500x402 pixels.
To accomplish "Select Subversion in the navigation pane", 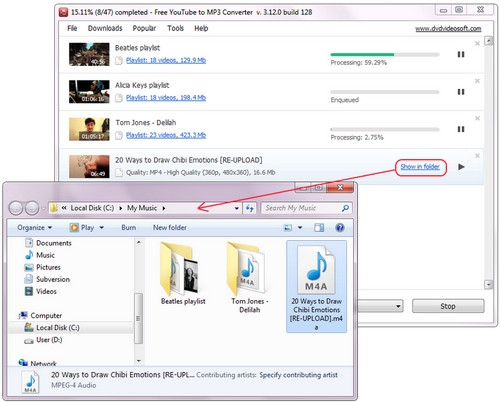I will (47, 279).
